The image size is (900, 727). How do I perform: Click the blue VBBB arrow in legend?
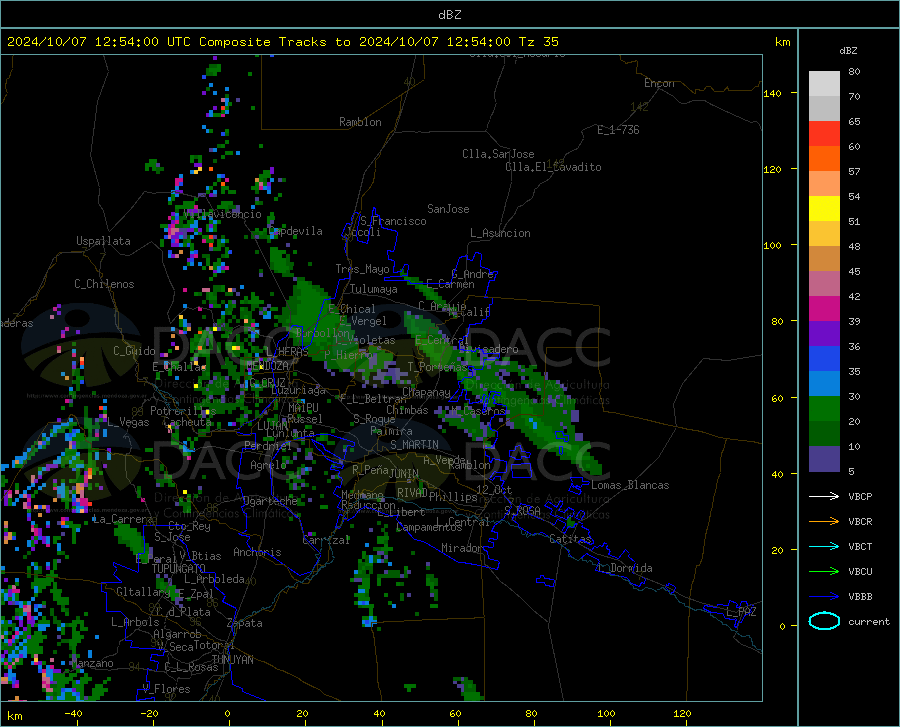click(824, 597)
